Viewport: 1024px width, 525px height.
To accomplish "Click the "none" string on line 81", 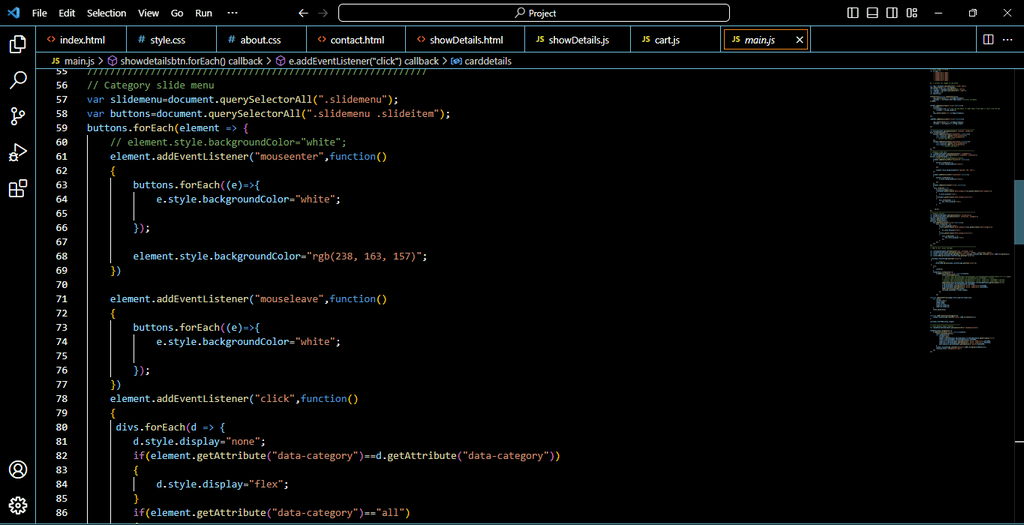I will pyautogui.click(x=244, y=441).
